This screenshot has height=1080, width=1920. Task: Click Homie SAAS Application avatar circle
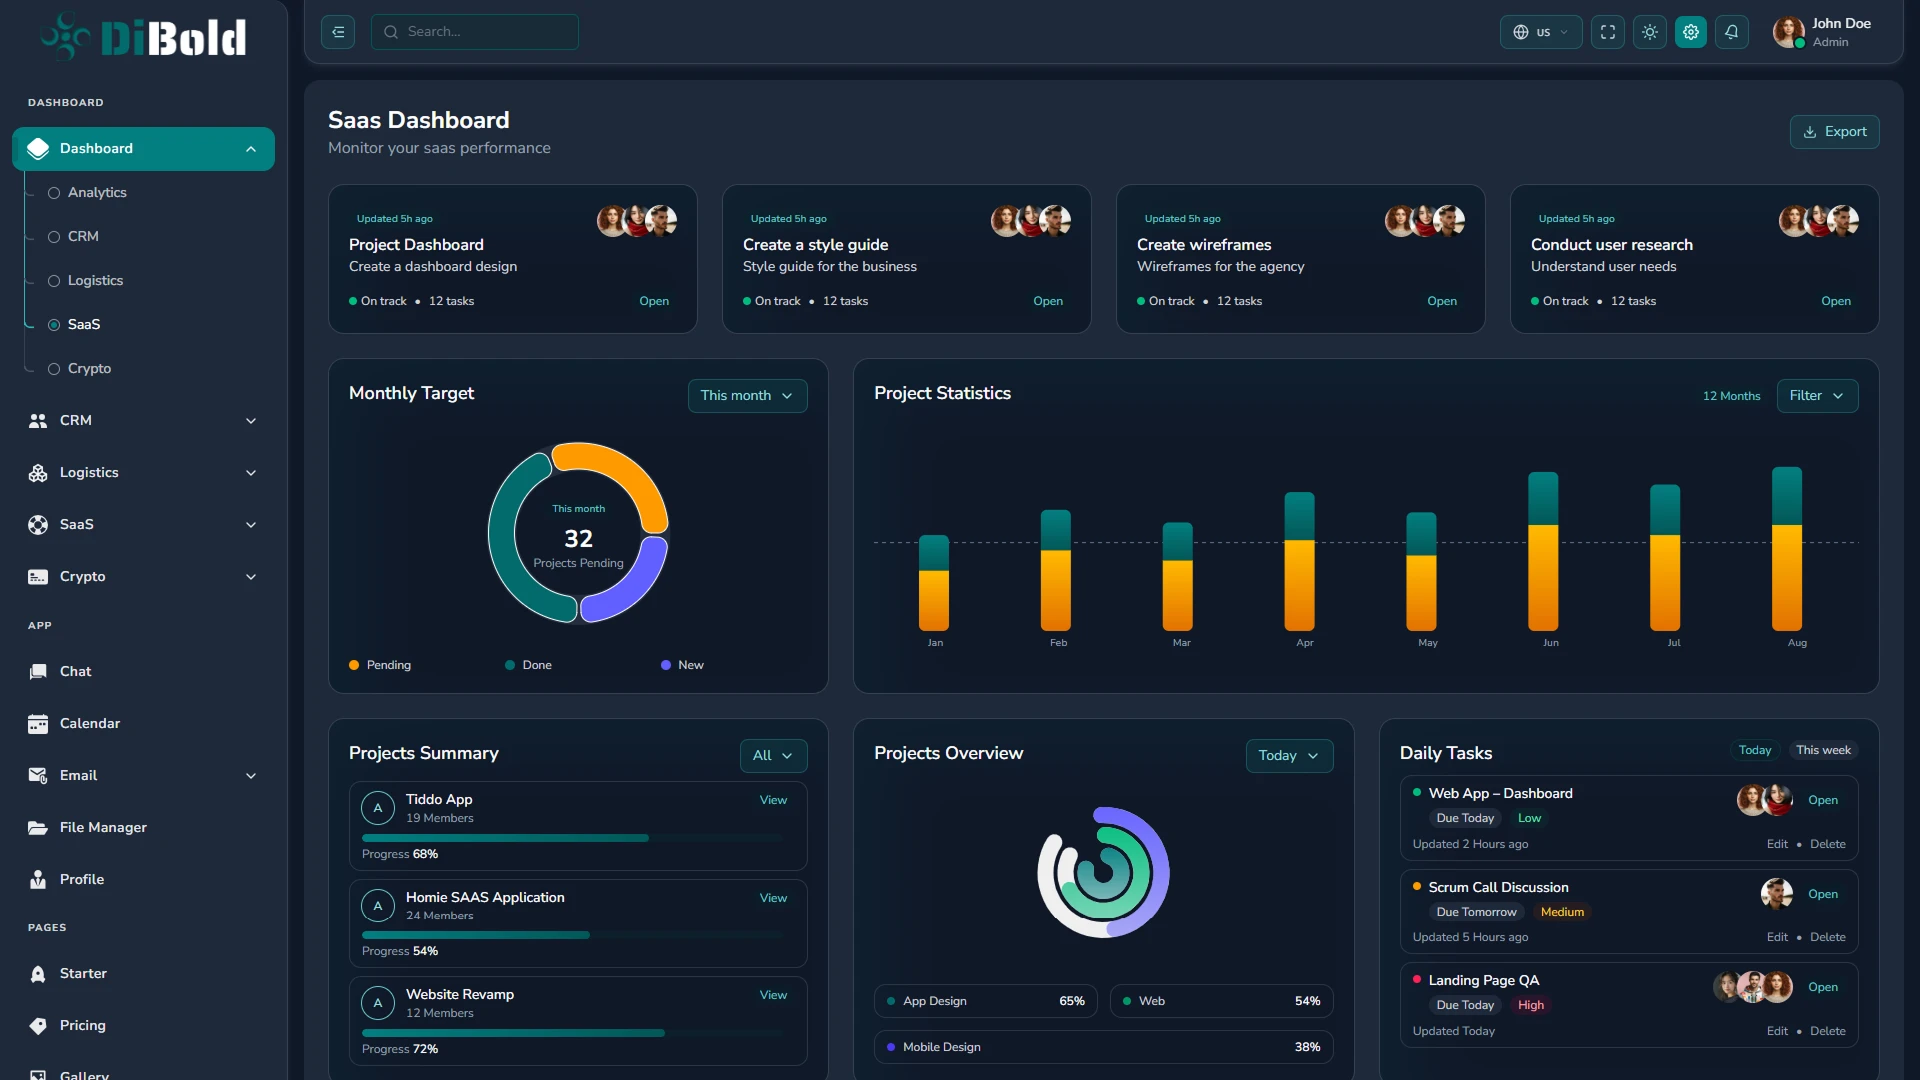377,906
